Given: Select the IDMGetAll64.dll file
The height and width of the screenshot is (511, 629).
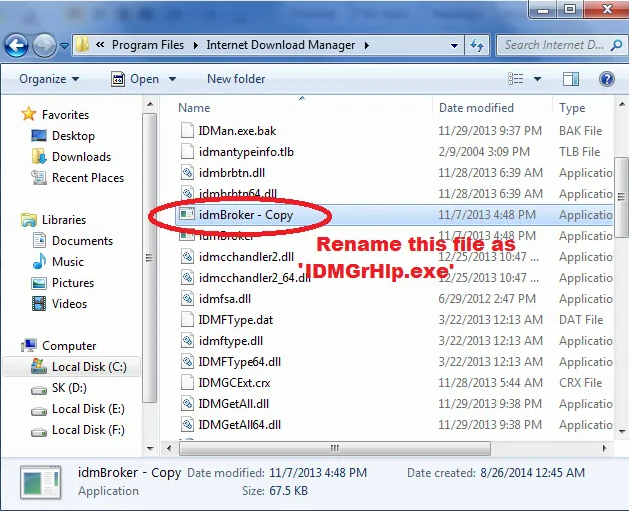Looking at the screenshot, I should coord(239,425).
